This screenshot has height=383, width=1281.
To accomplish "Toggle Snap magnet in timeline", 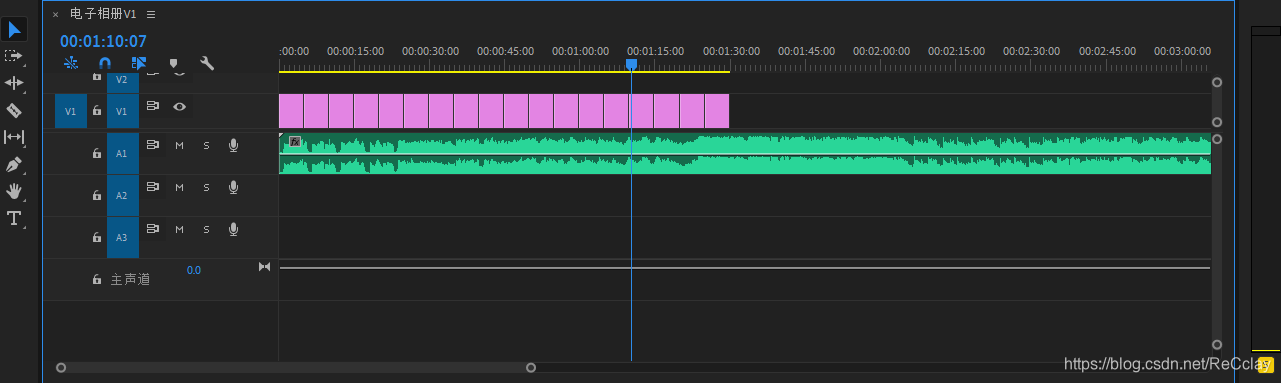I will pyautogui.click(x=105, y=63).
